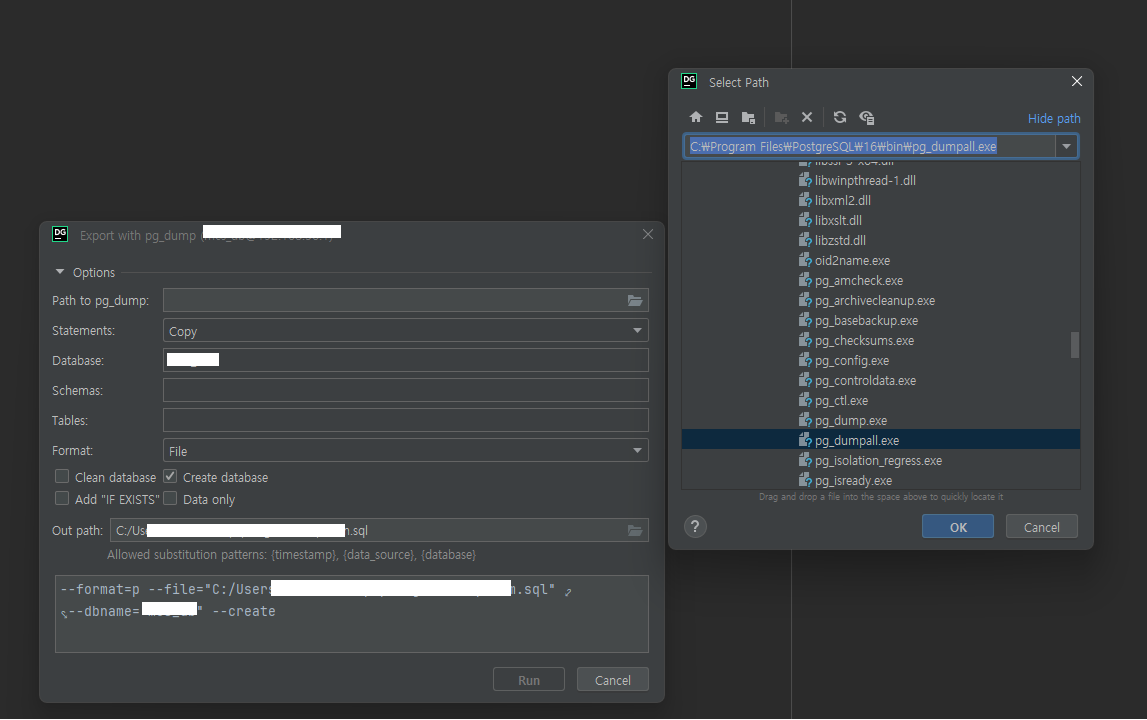Click file icon beside oid2name.exe

[x=805, y=260]
